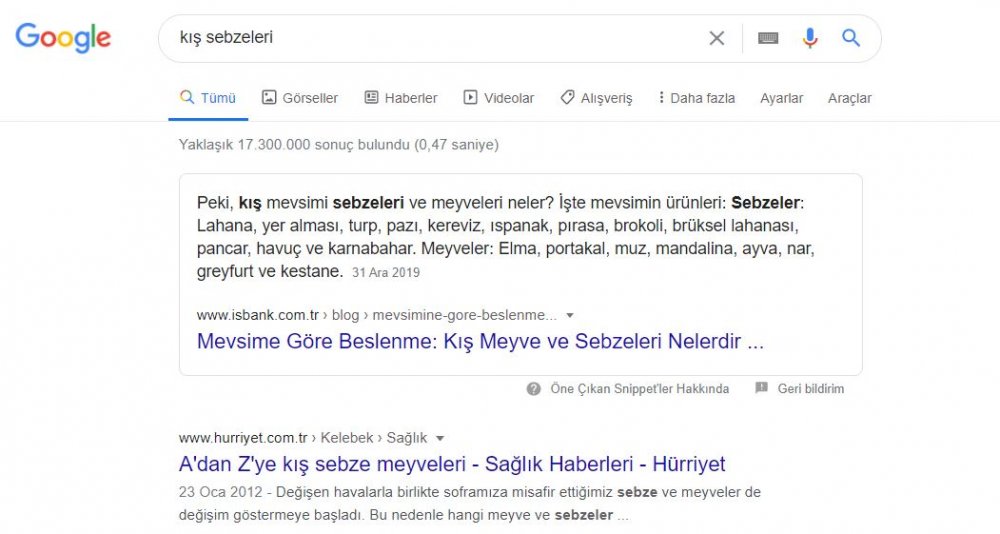Click the question mark snippet info icon

coord(534,389)
